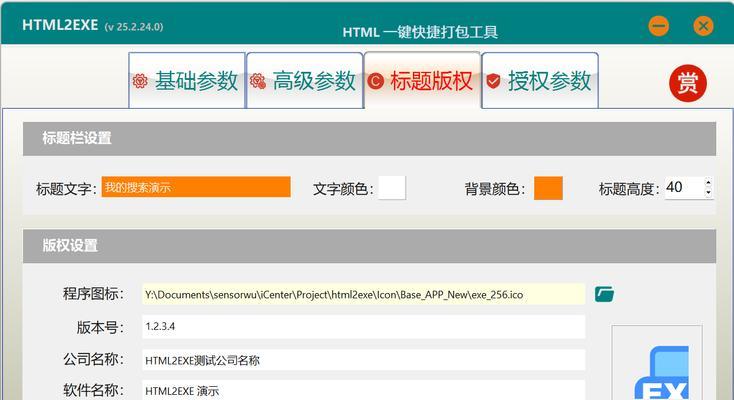Click the 标题高度 value field showing 40
Screen dimensions: 734x400
tap(684, 187)
